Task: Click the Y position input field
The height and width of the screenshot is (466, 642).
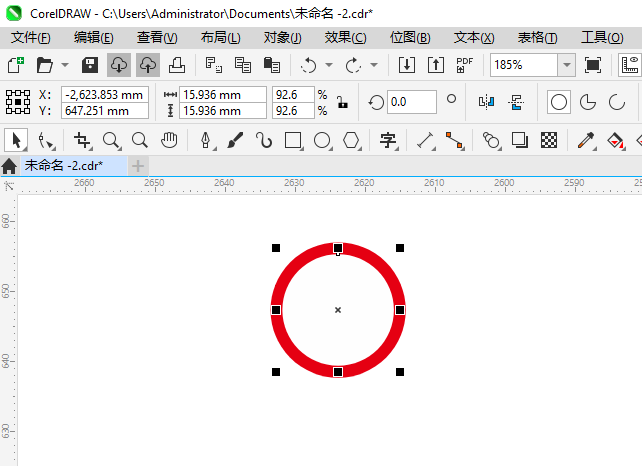Action: coord(105,111)
